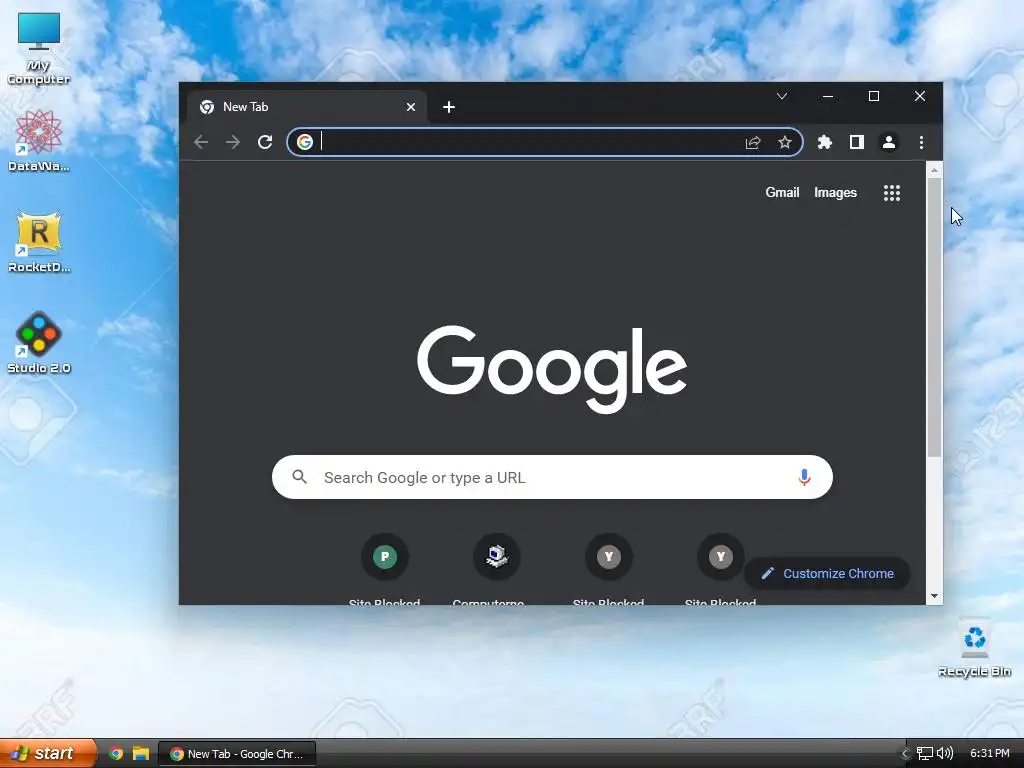The width and height of the screenshot is (1024, 768).
Task: Click the 6:31 PM clock
Action: pyautogui.click(x=990, y=754)
